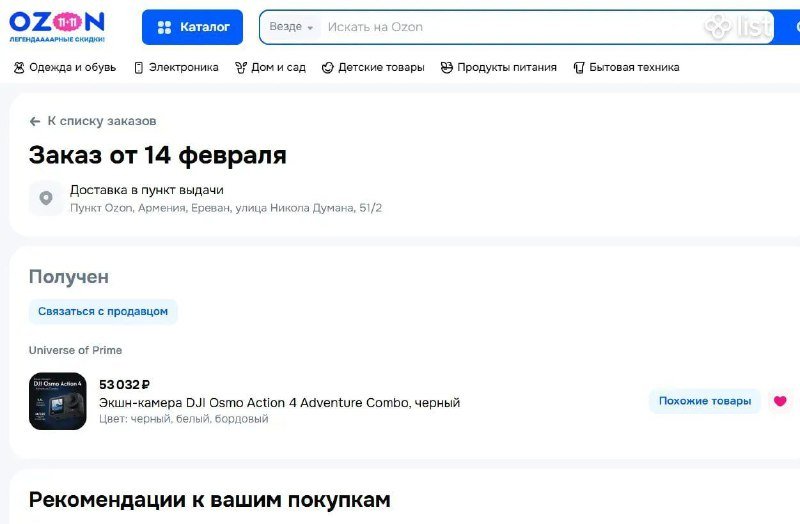Click the pickup point location pin icon

pyautogui.click(x=45, y=198)
